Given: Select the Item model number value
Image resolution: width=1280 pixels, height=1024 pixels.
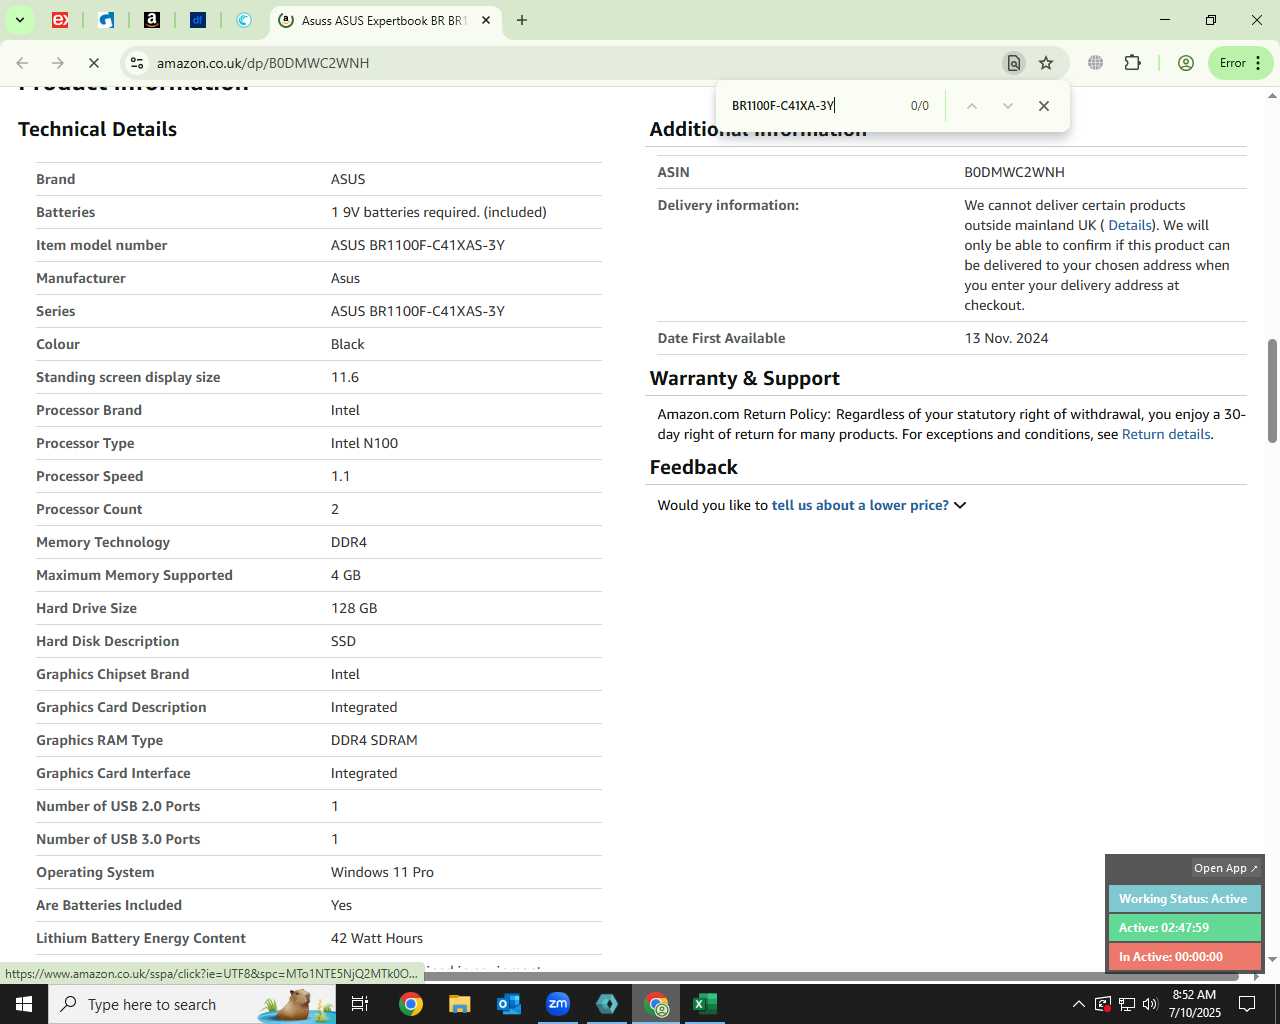Looking at the screenshot, I should click(418, 245).
